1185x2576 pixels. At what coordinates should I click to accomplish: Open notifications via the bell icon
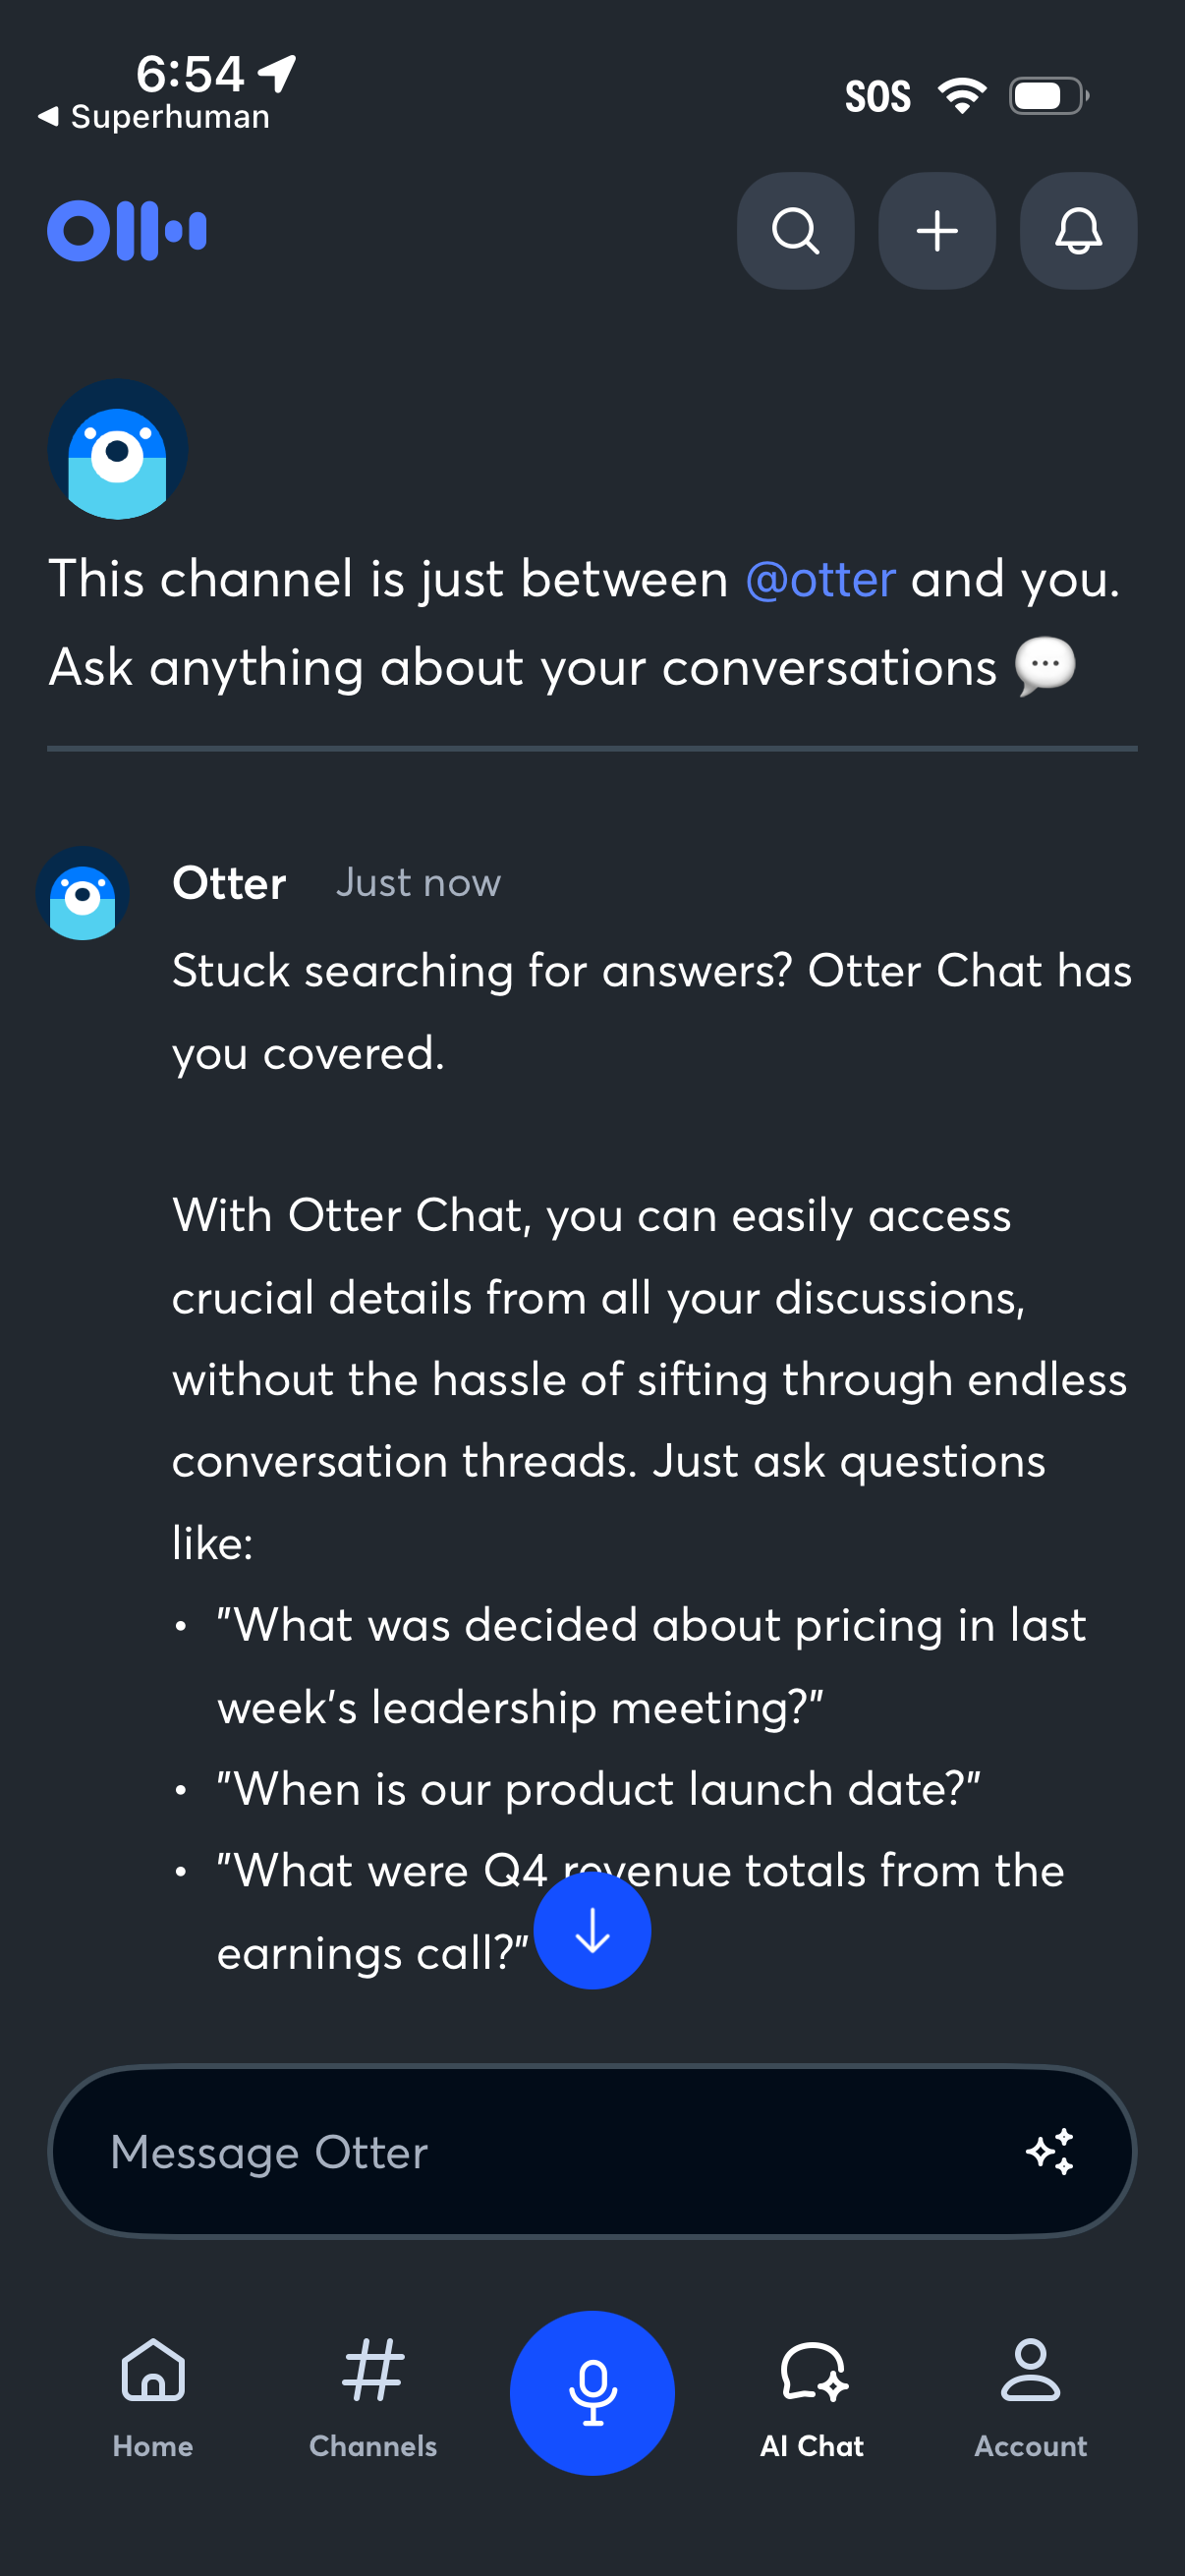point(1077,231)
